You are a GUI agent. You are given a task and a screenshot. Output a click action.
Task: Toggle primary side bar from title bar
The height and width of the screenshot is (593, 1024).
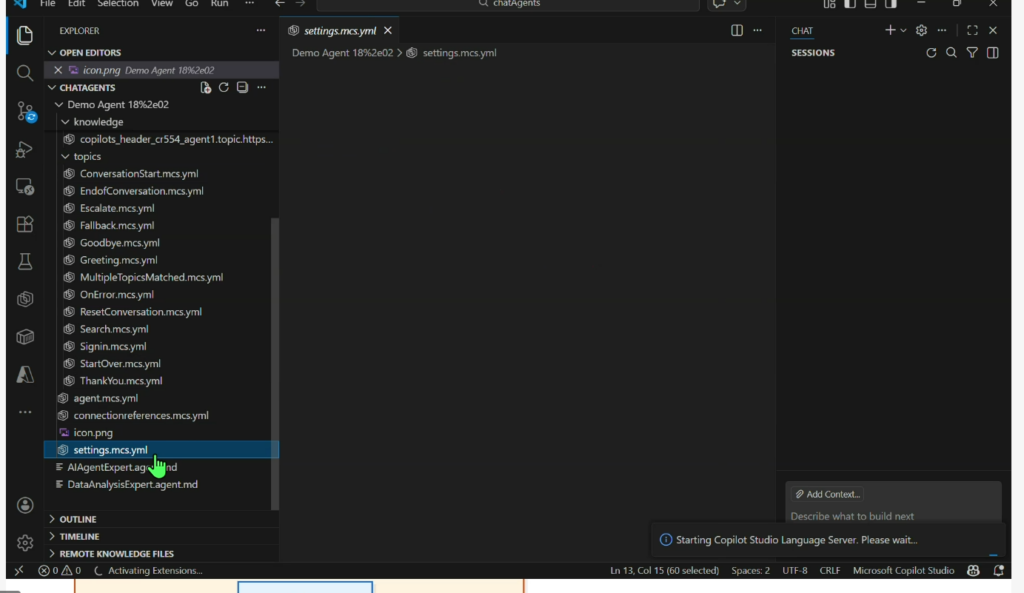point(850,4)
